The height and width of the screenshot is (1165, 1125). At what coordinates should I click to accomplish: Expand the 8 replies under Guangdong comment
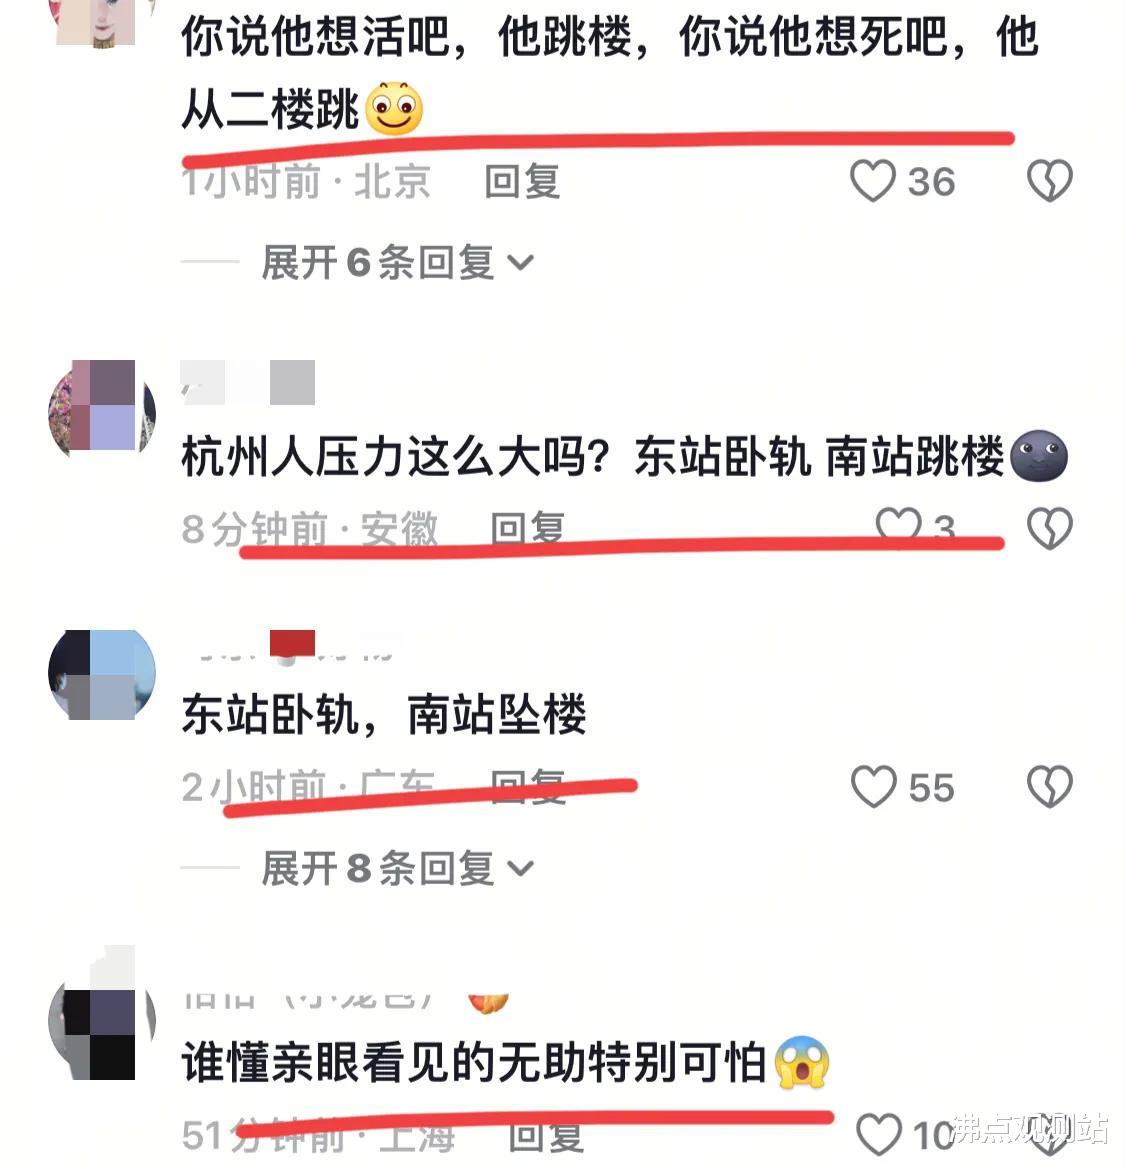(397, 868)
